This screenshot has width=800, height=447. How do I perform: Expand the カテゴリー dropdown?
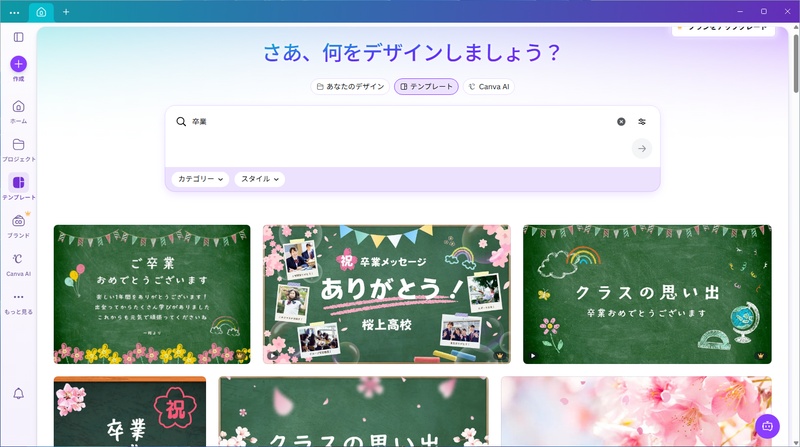201,179
